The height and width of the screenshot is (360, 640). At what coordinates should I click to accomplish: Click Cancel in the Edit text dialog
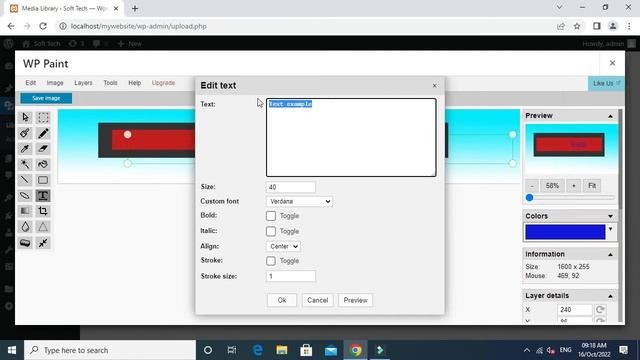coord(318,300)
